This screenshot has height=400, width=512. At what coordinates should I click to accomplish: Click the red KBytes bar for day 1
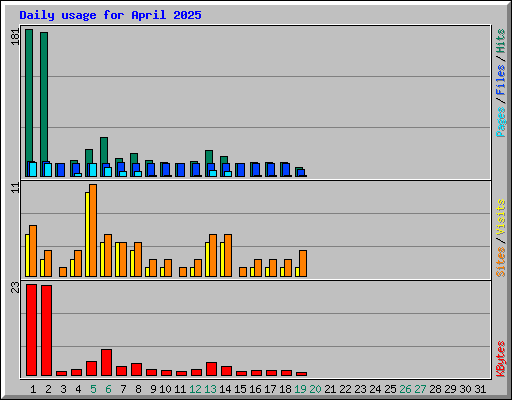31,330
